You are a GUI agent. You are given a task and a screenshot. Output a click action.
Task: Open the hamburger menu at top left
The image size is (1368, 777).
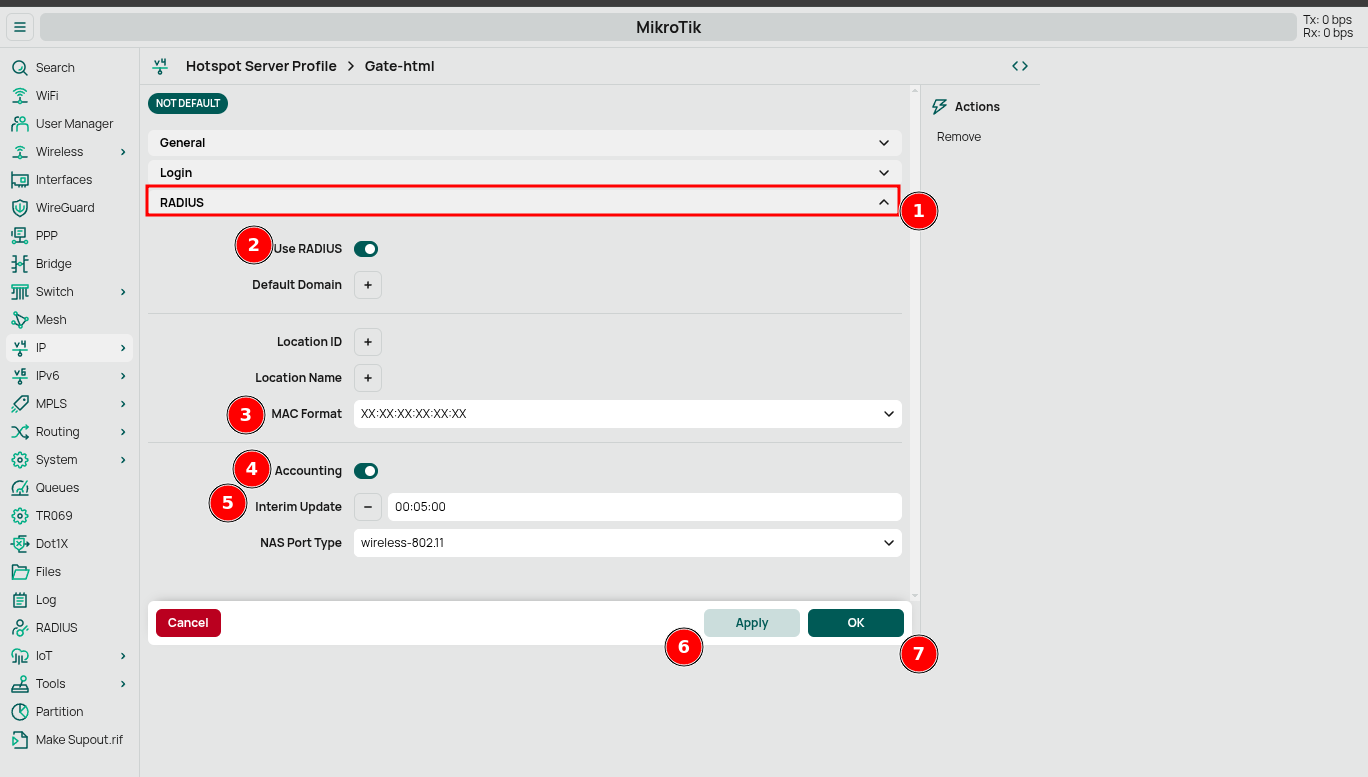coord(20,27)
